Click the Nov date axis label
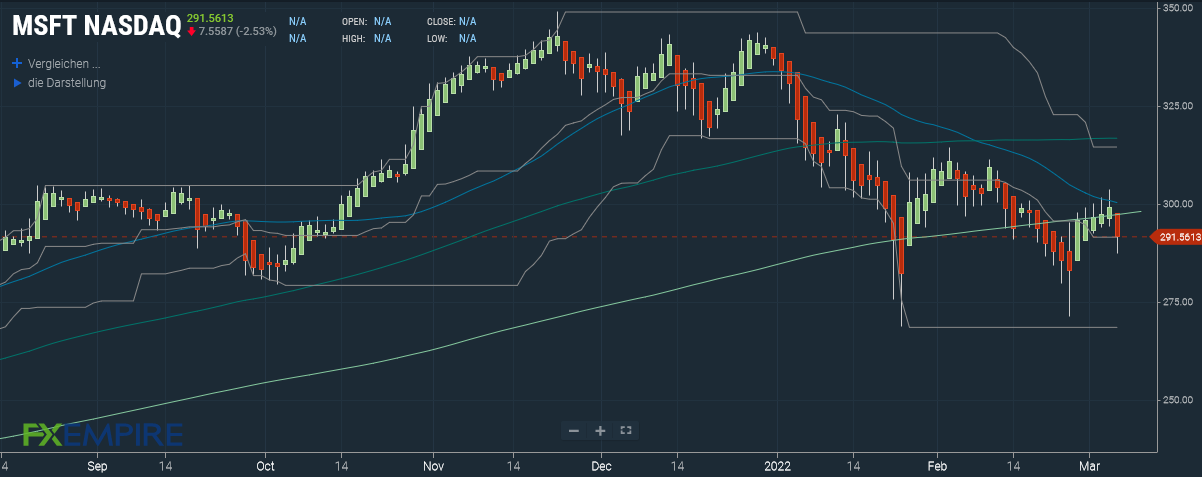The image size is (1202, 477). click(433, 466)
